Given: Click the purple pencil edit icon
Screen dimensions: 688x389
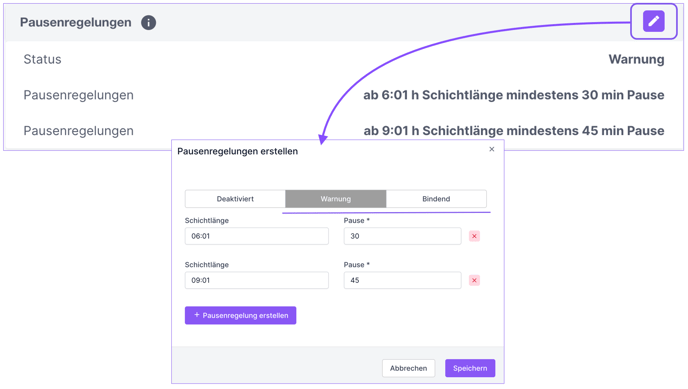Looking at the screenshot, I should click(x=653, y=21).
